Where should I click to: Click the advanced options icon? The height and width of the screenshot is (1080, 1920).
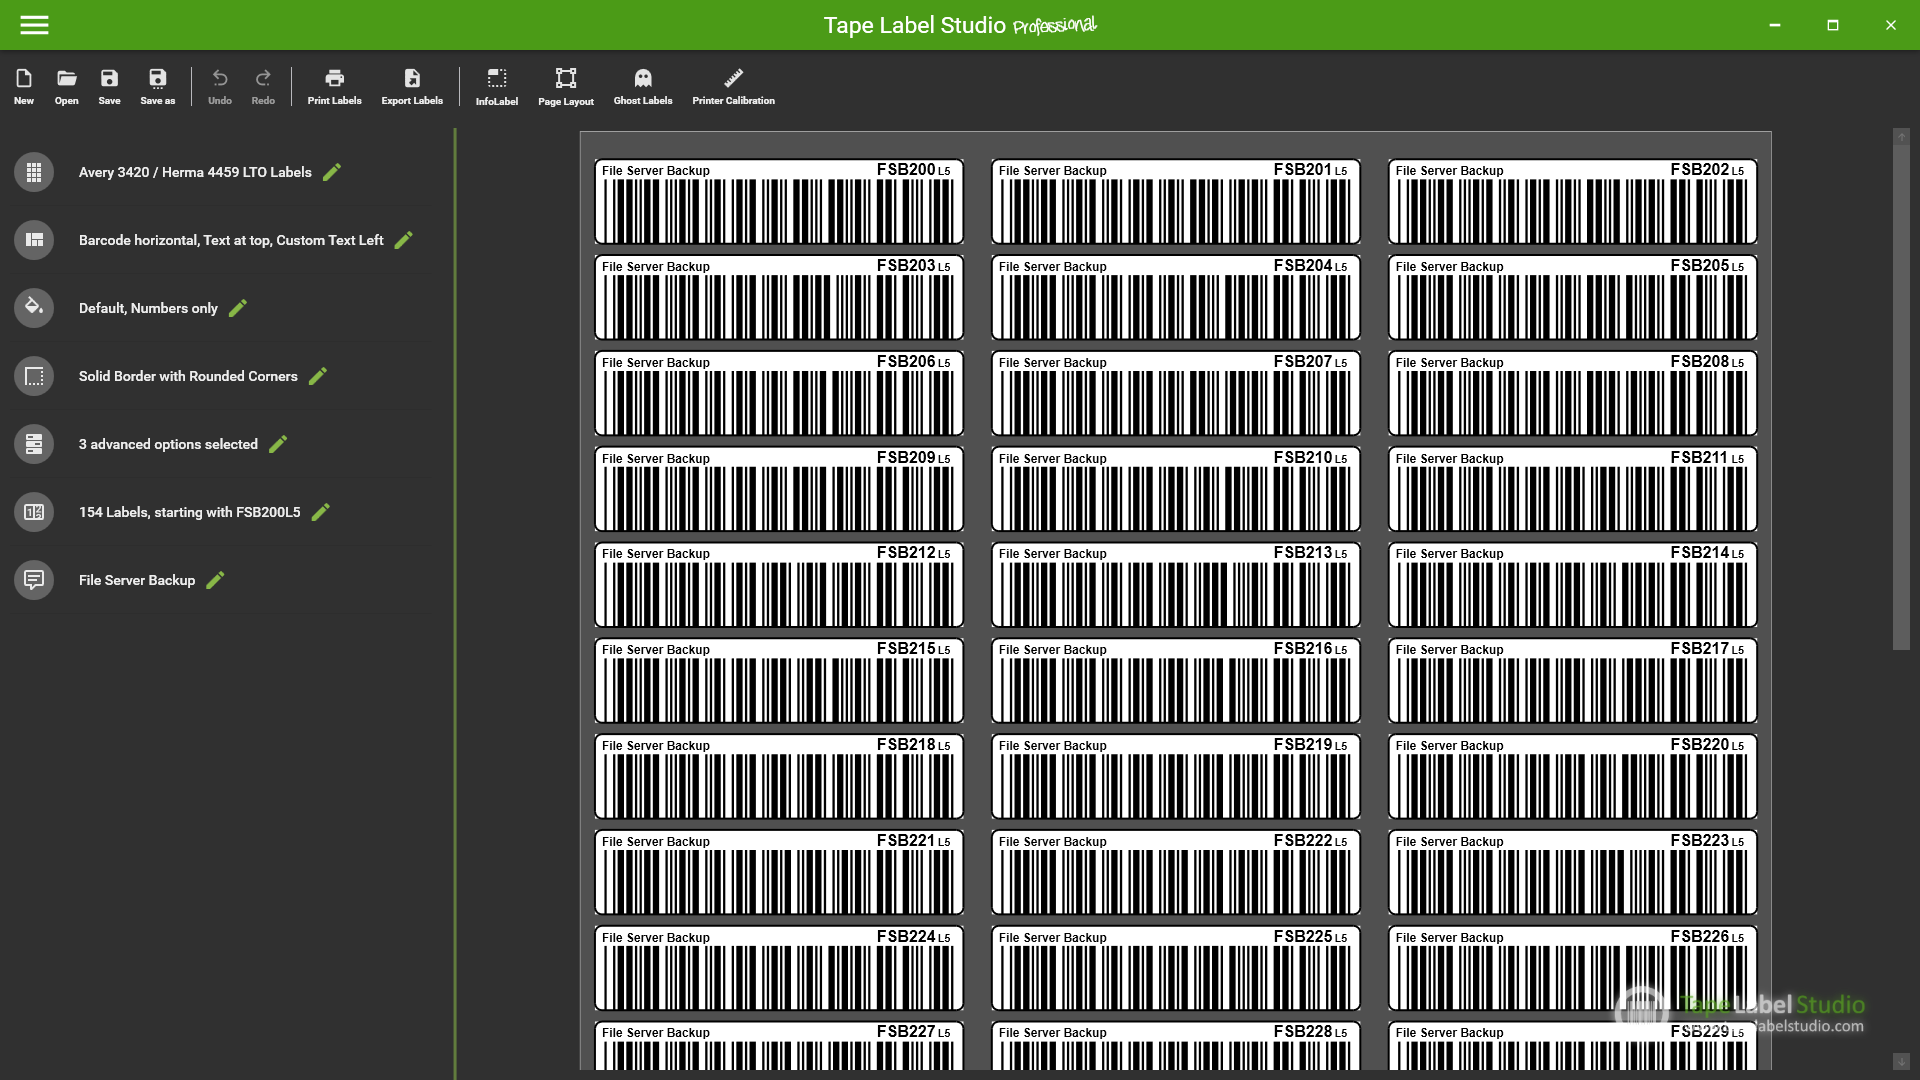(34, 444)
